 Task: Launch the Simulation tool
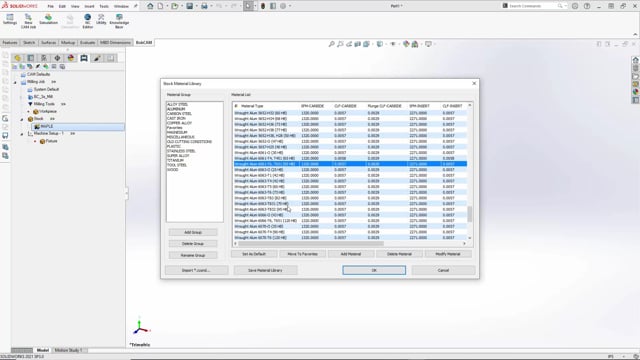point(49,19)
